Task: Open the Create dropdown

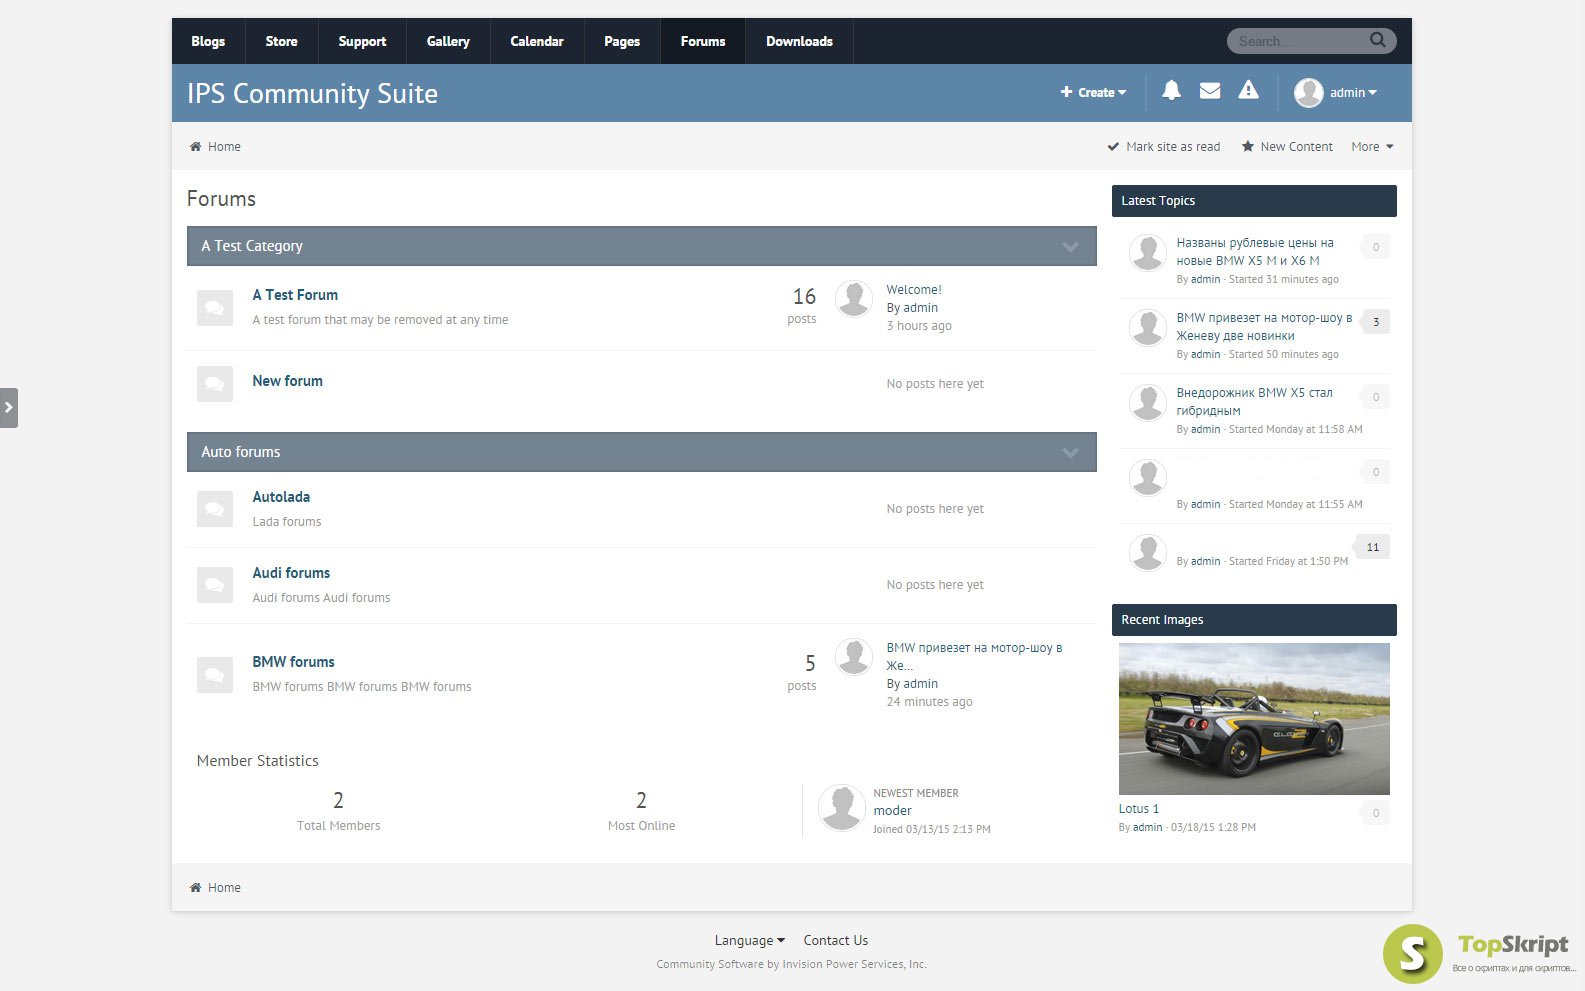Action: tap(1093, 92)
